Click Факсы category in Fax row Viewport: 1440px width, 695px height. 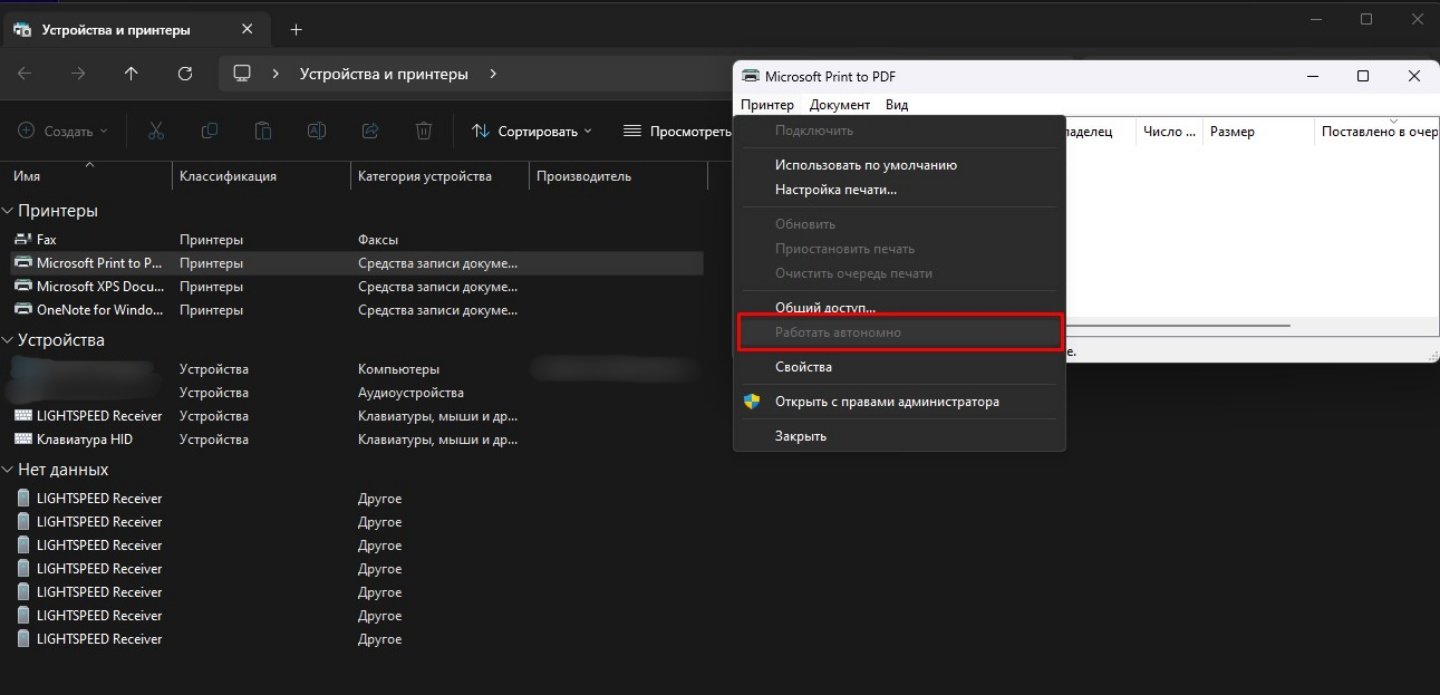378,240
